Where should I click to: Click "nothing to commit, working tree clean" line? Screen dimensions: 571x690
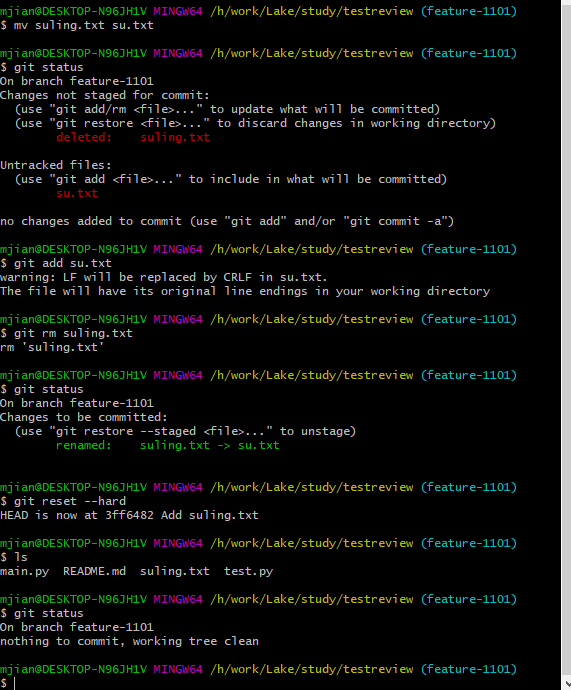pyautogui.click(x=129, y=641)
